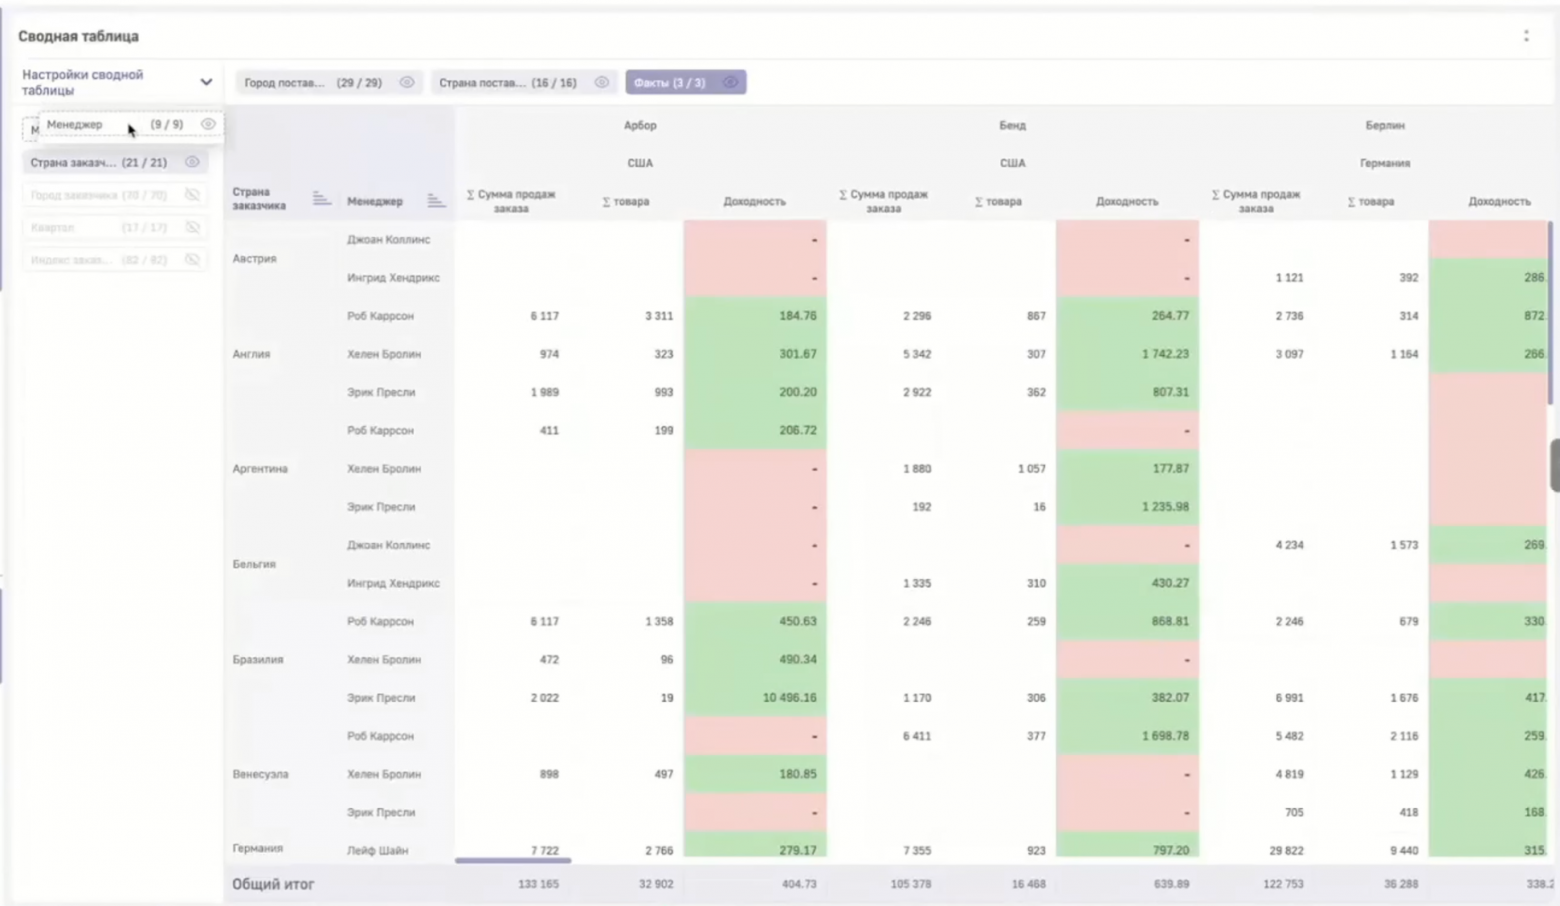
Task: Toggle eye icon on Город поставки chip
Action: pyautogui.click(x=407, y=83)
